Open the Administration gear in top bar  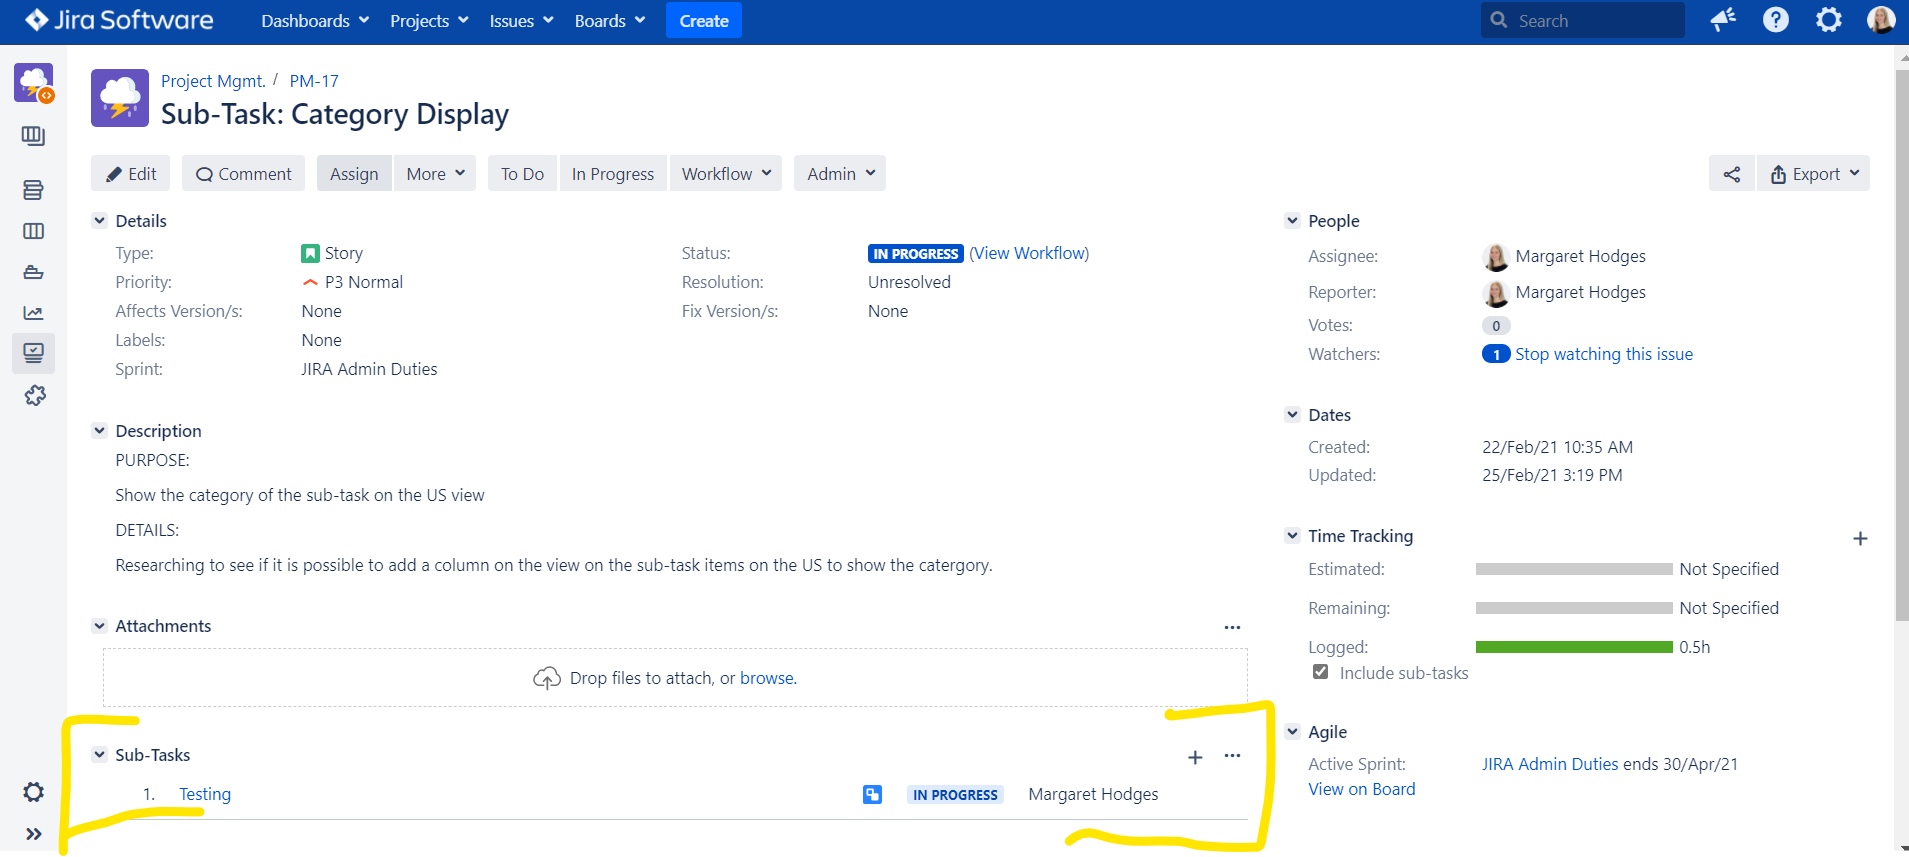click(1829, 20)
